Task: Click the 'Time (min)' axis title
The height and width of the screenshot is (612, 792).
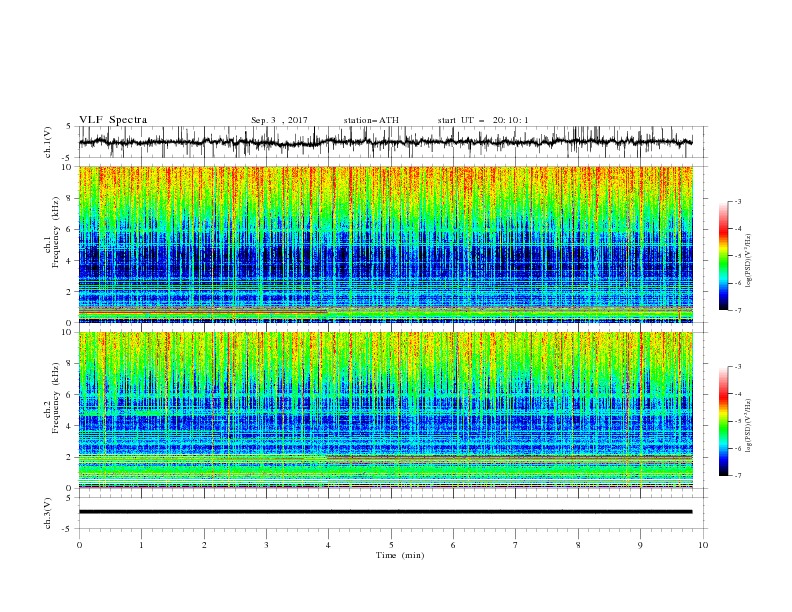Action: click(400, 555)
